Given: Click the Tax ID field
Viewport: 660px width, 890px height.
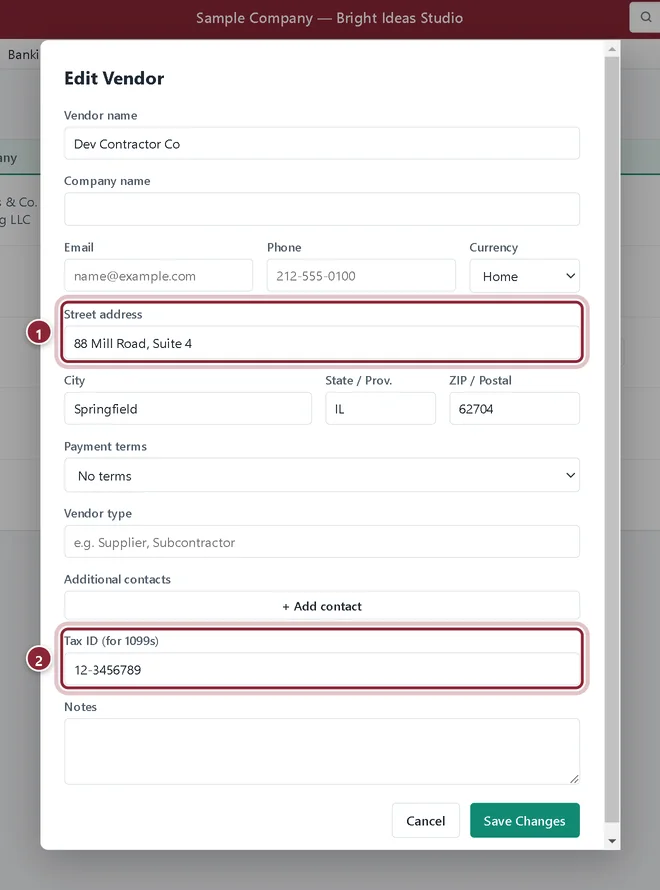Looking at the screenshot, I should click(322, 670).
